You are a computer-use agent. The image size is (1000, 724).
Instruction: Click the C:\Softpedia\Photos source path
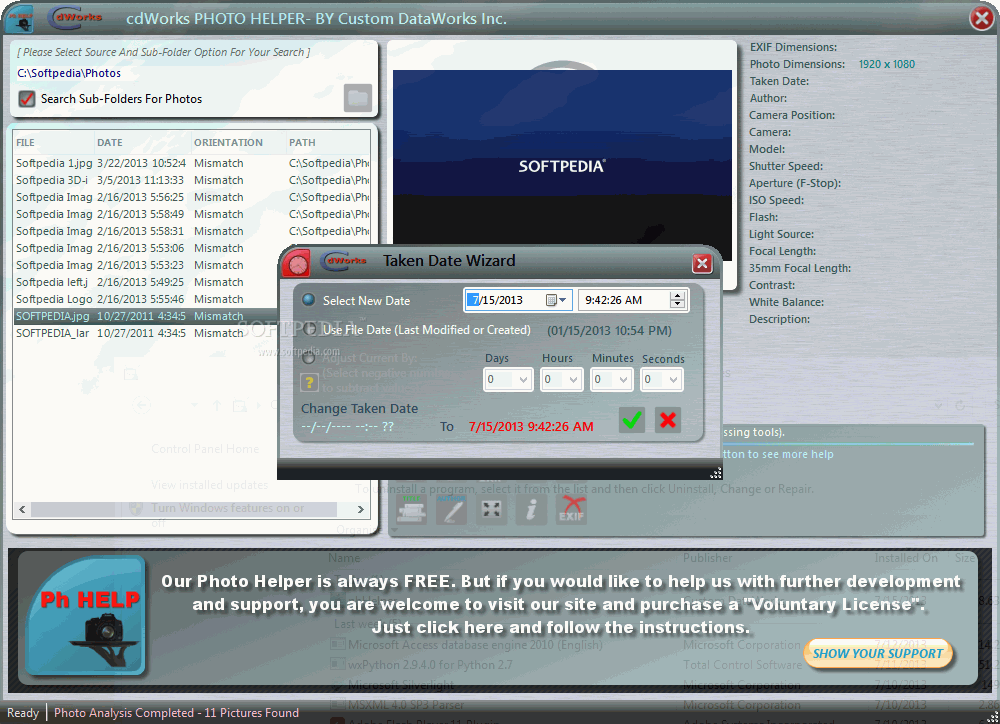coord(69,73)
